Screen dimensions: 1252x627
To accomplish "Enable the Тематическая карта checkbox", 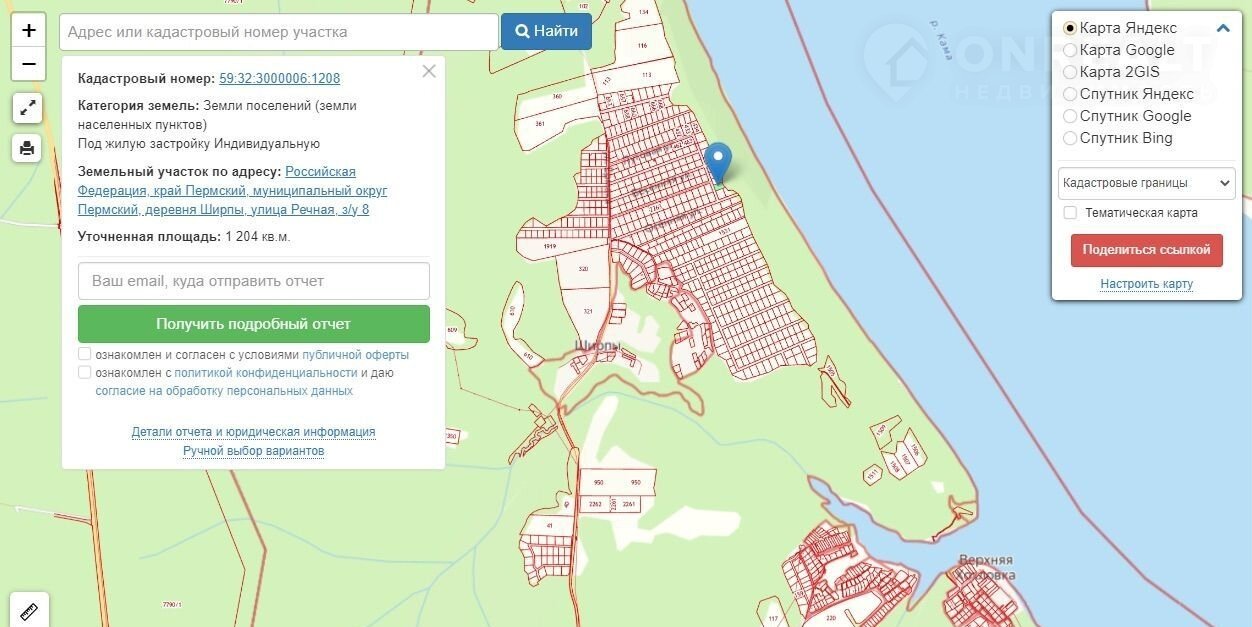I will tap(1070, 213).
